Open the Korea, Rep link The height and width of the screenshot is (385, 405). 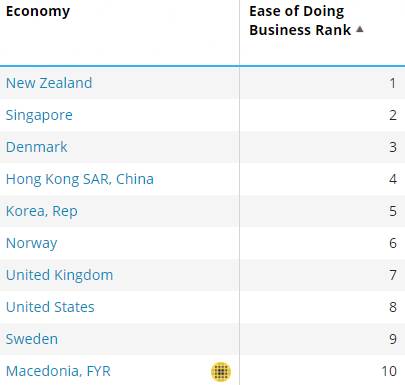click(42, 211)
